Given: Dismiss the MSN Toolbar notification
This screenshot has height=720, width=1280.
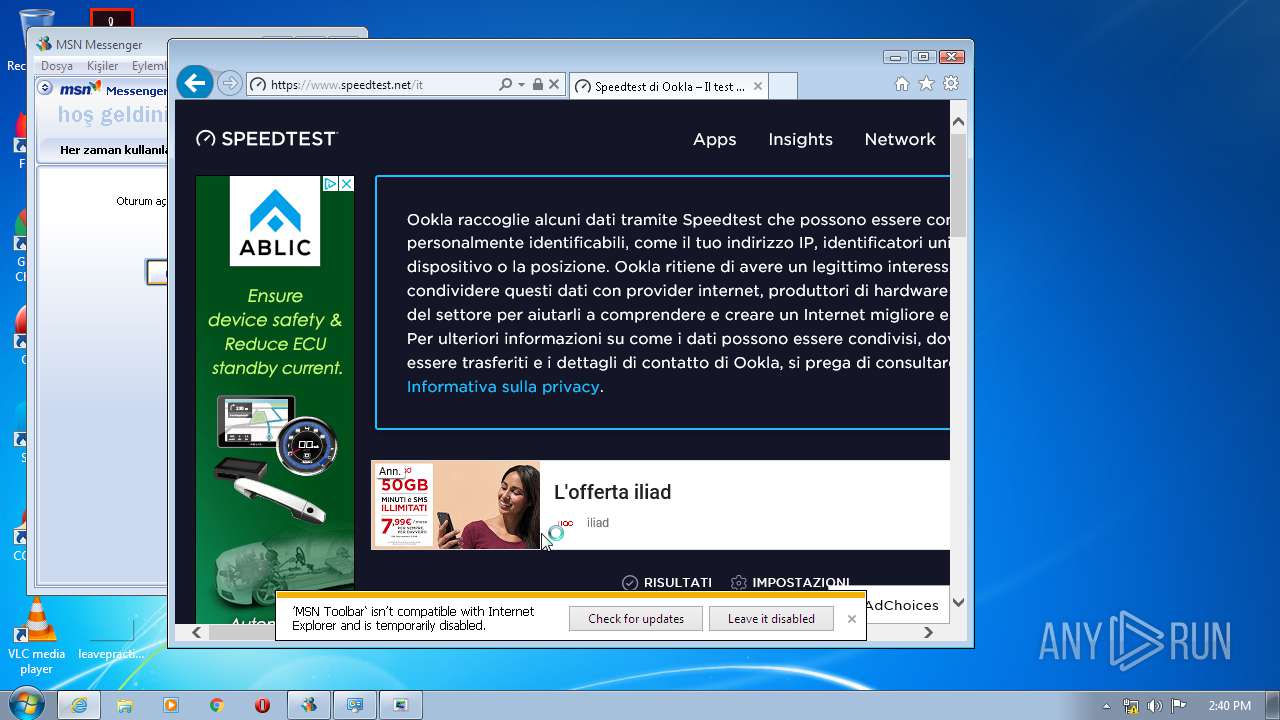Looking at the screenshot, I should pos(851,619).
